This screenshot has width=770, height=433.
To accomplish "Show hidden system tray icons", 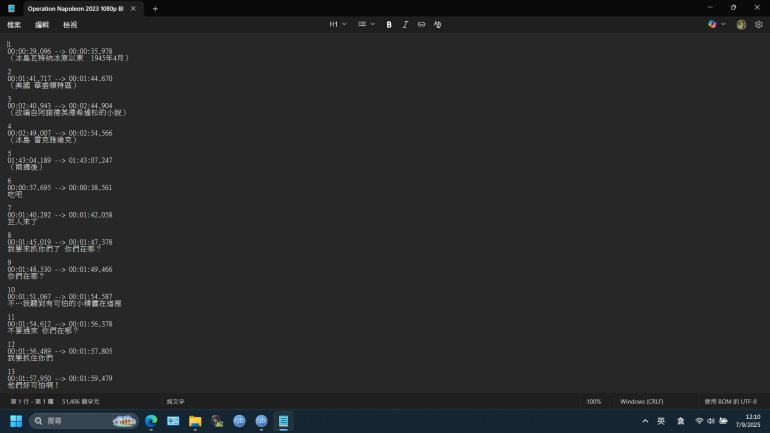I will point(645,421).
